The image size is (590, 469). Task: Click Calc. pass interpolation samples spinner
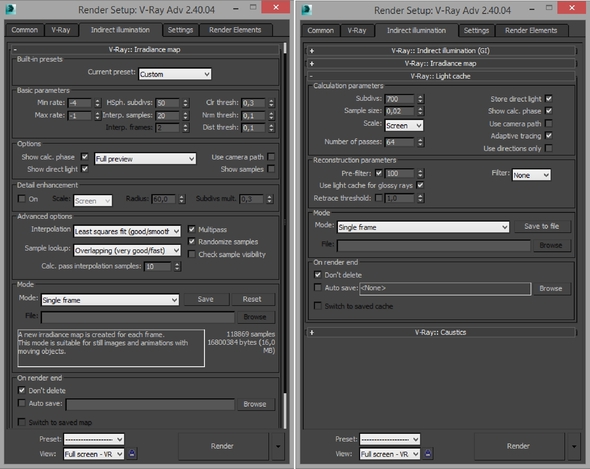pos(177,266)
